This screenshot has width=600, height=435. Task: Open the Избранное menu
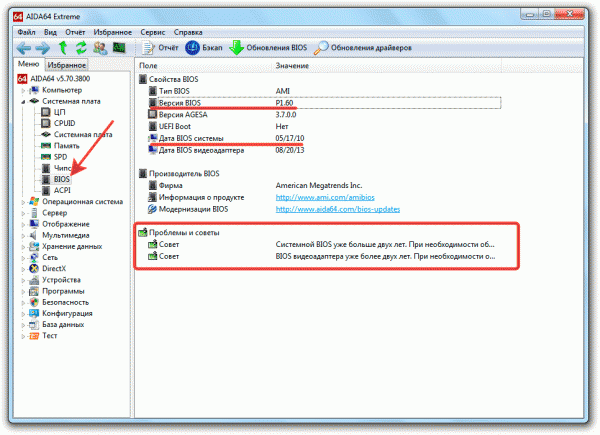112,32
